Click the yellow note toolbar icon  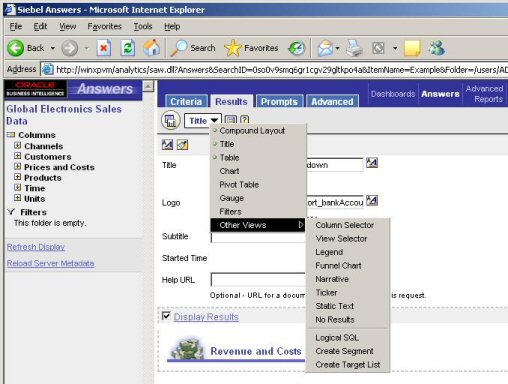pyautogui.click(x=412, y=48)
